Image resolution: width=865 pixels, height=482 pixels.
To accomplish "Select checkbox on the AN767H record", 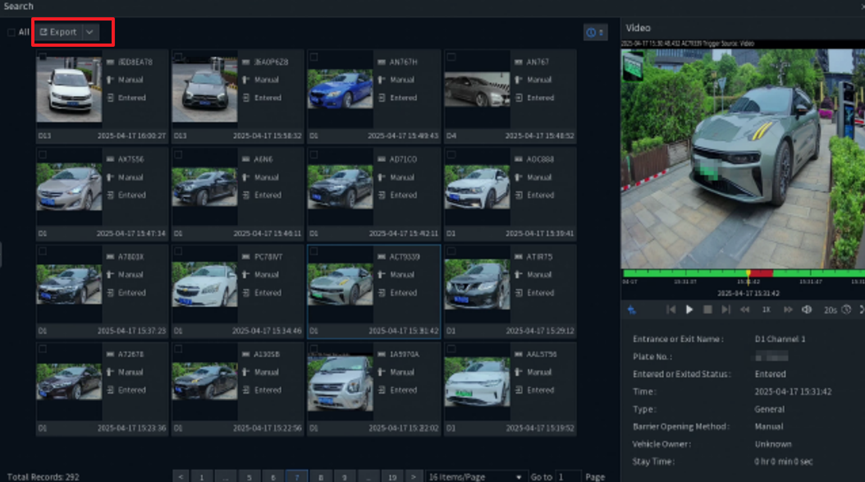I will [x=314, y=57].
